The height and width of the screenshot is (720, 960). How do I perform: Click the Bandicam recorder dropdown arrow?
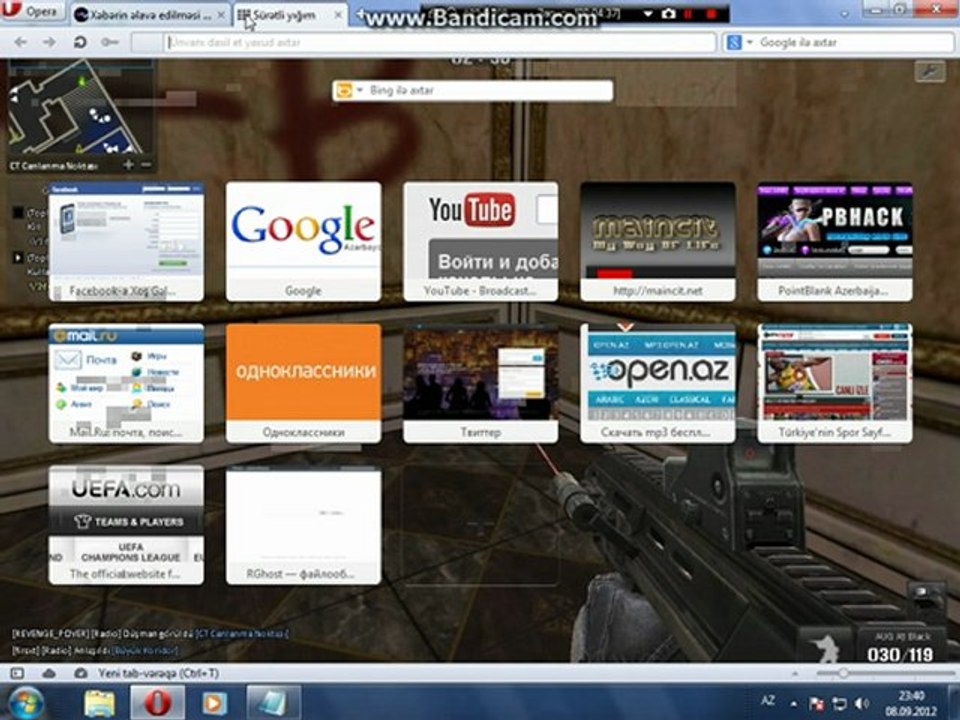[649, 13]
